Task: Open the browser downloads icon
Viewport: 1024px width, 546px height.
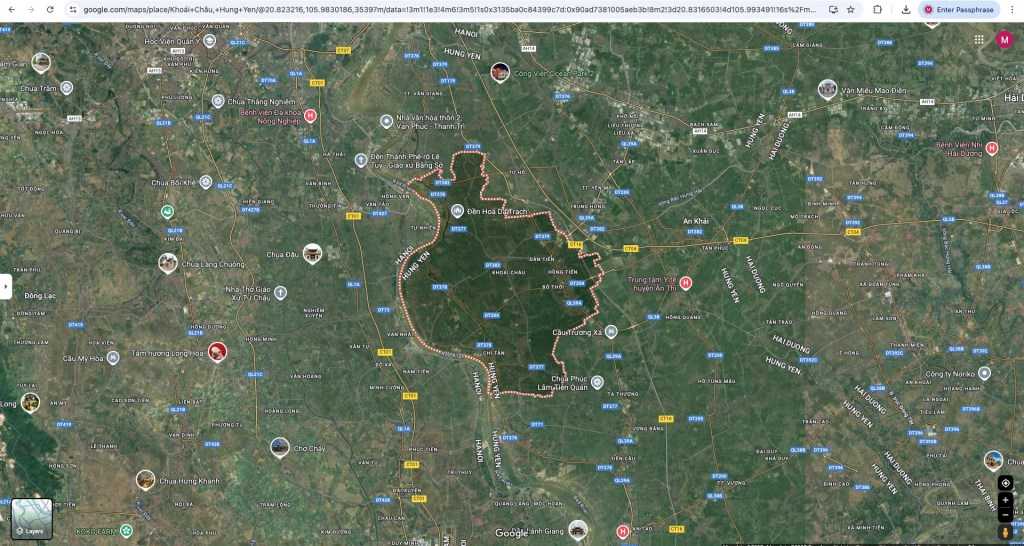Action: coord(905,9)
